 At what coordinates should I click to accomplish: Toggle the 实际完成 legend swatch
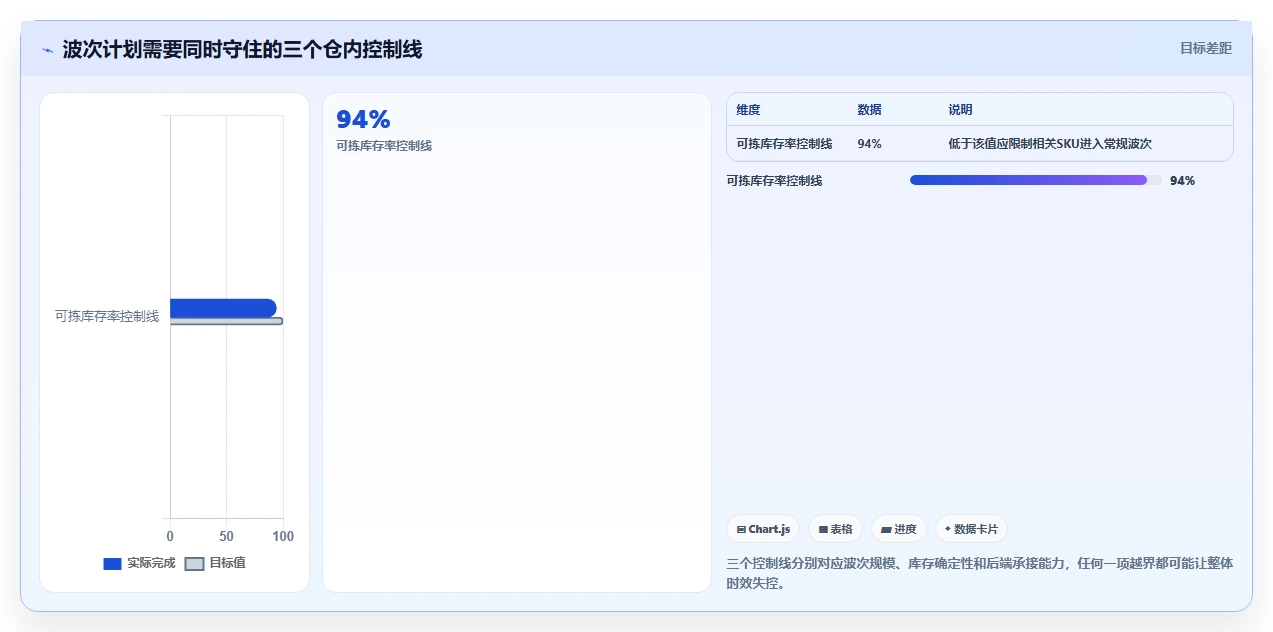(x=112, y=563)
